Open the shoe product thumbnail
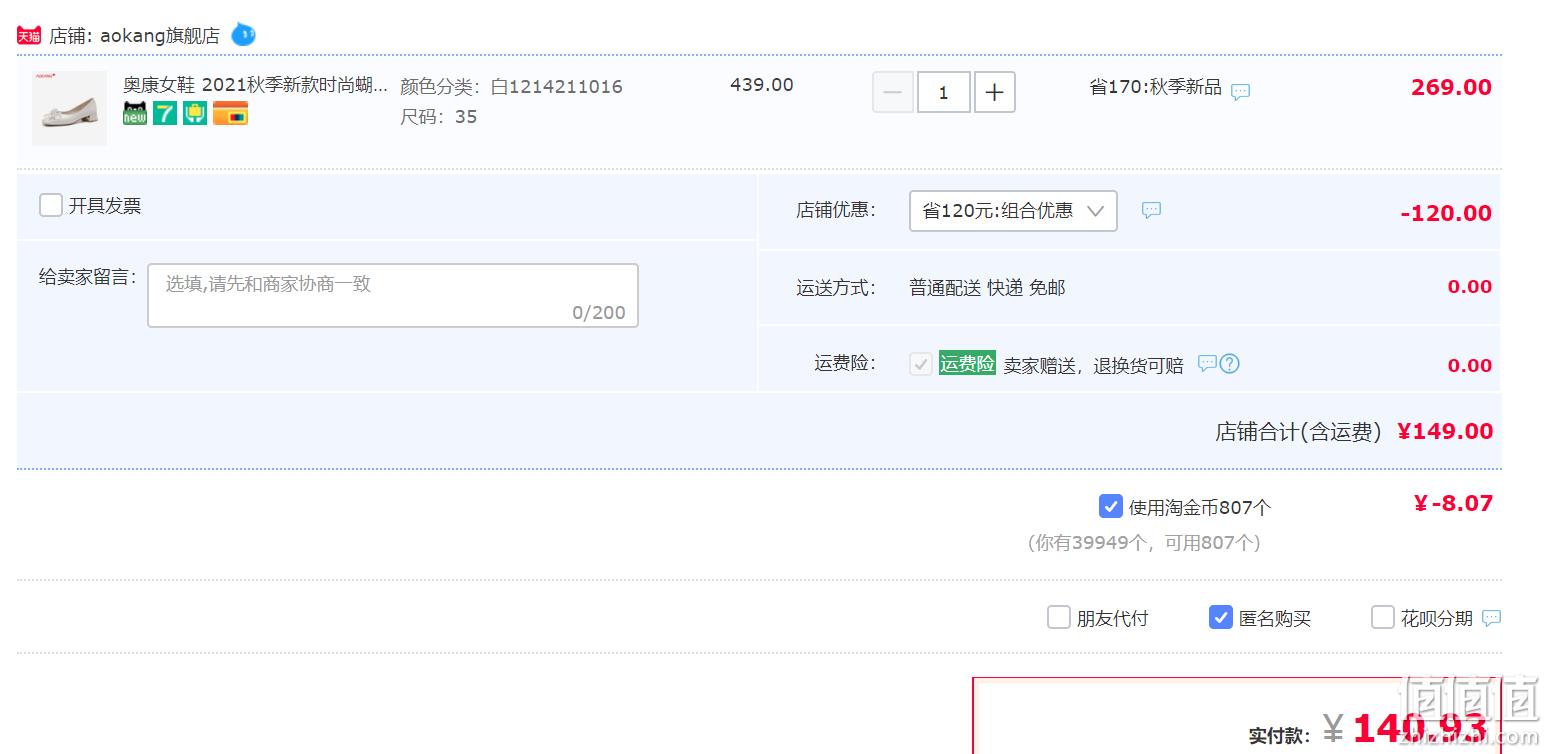The height and width of the screenshot is (754, 1548). [69, 108]
